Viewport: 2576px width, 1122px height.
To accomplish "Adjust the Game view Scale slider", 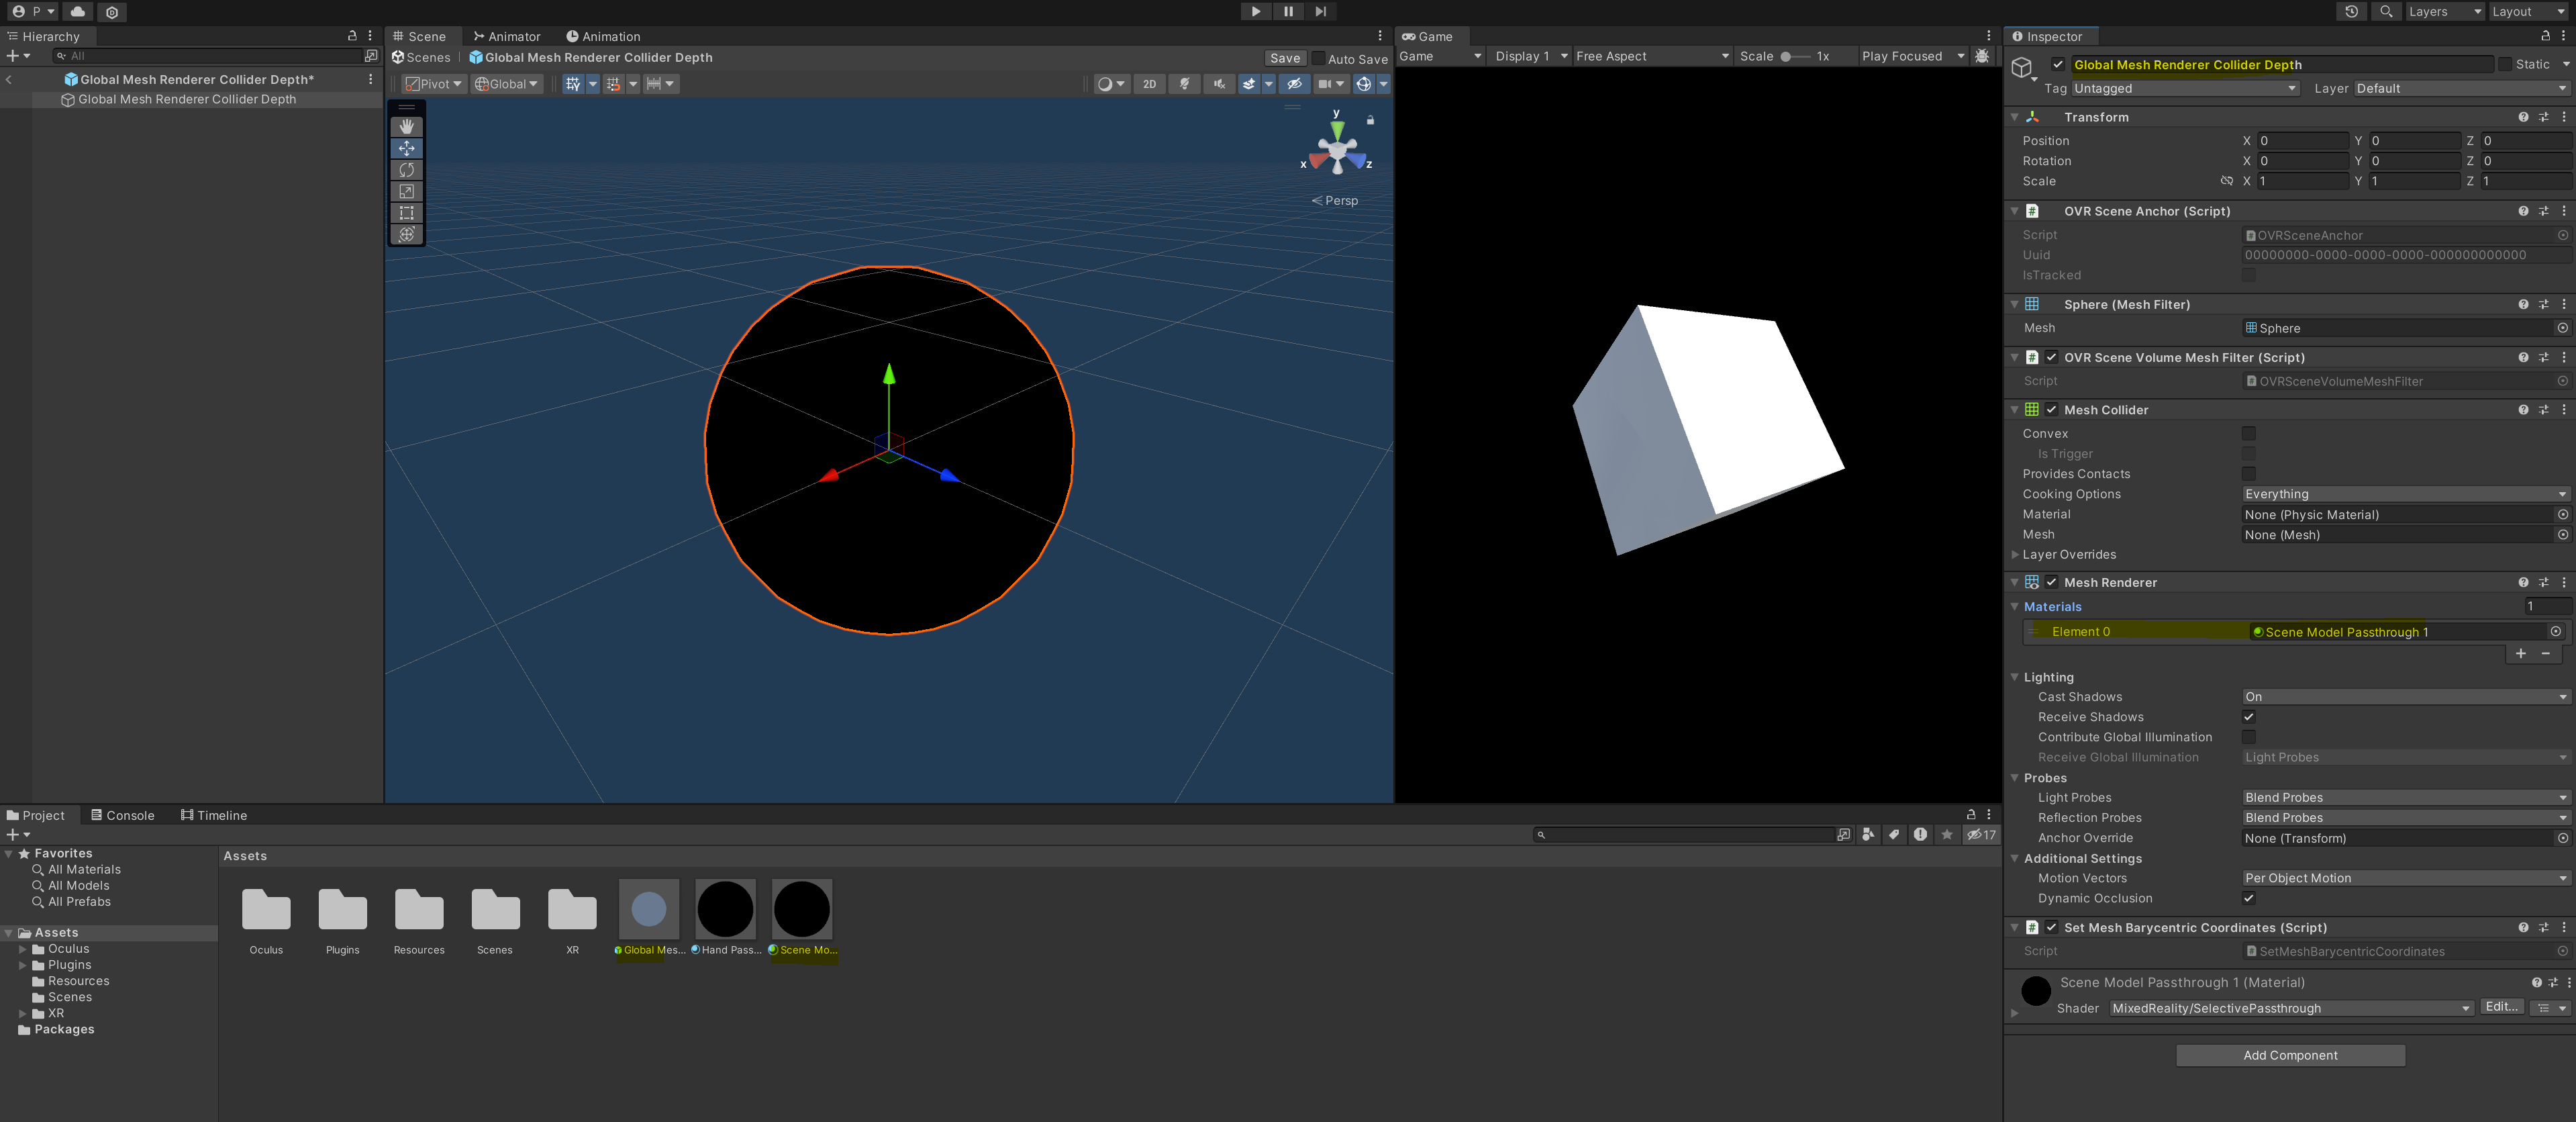I will coord(1787,56).
